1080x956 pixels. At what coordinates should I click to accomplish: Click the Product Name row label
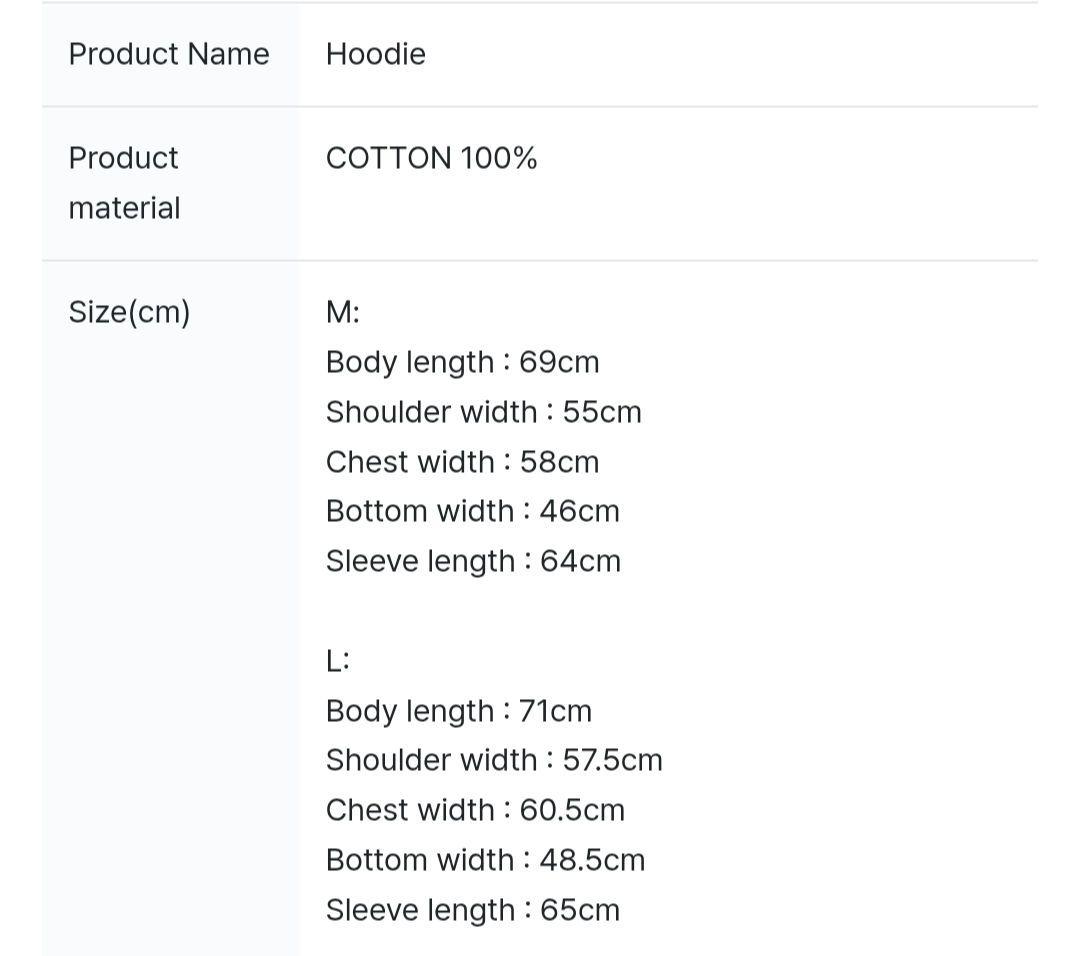[169, 54]
